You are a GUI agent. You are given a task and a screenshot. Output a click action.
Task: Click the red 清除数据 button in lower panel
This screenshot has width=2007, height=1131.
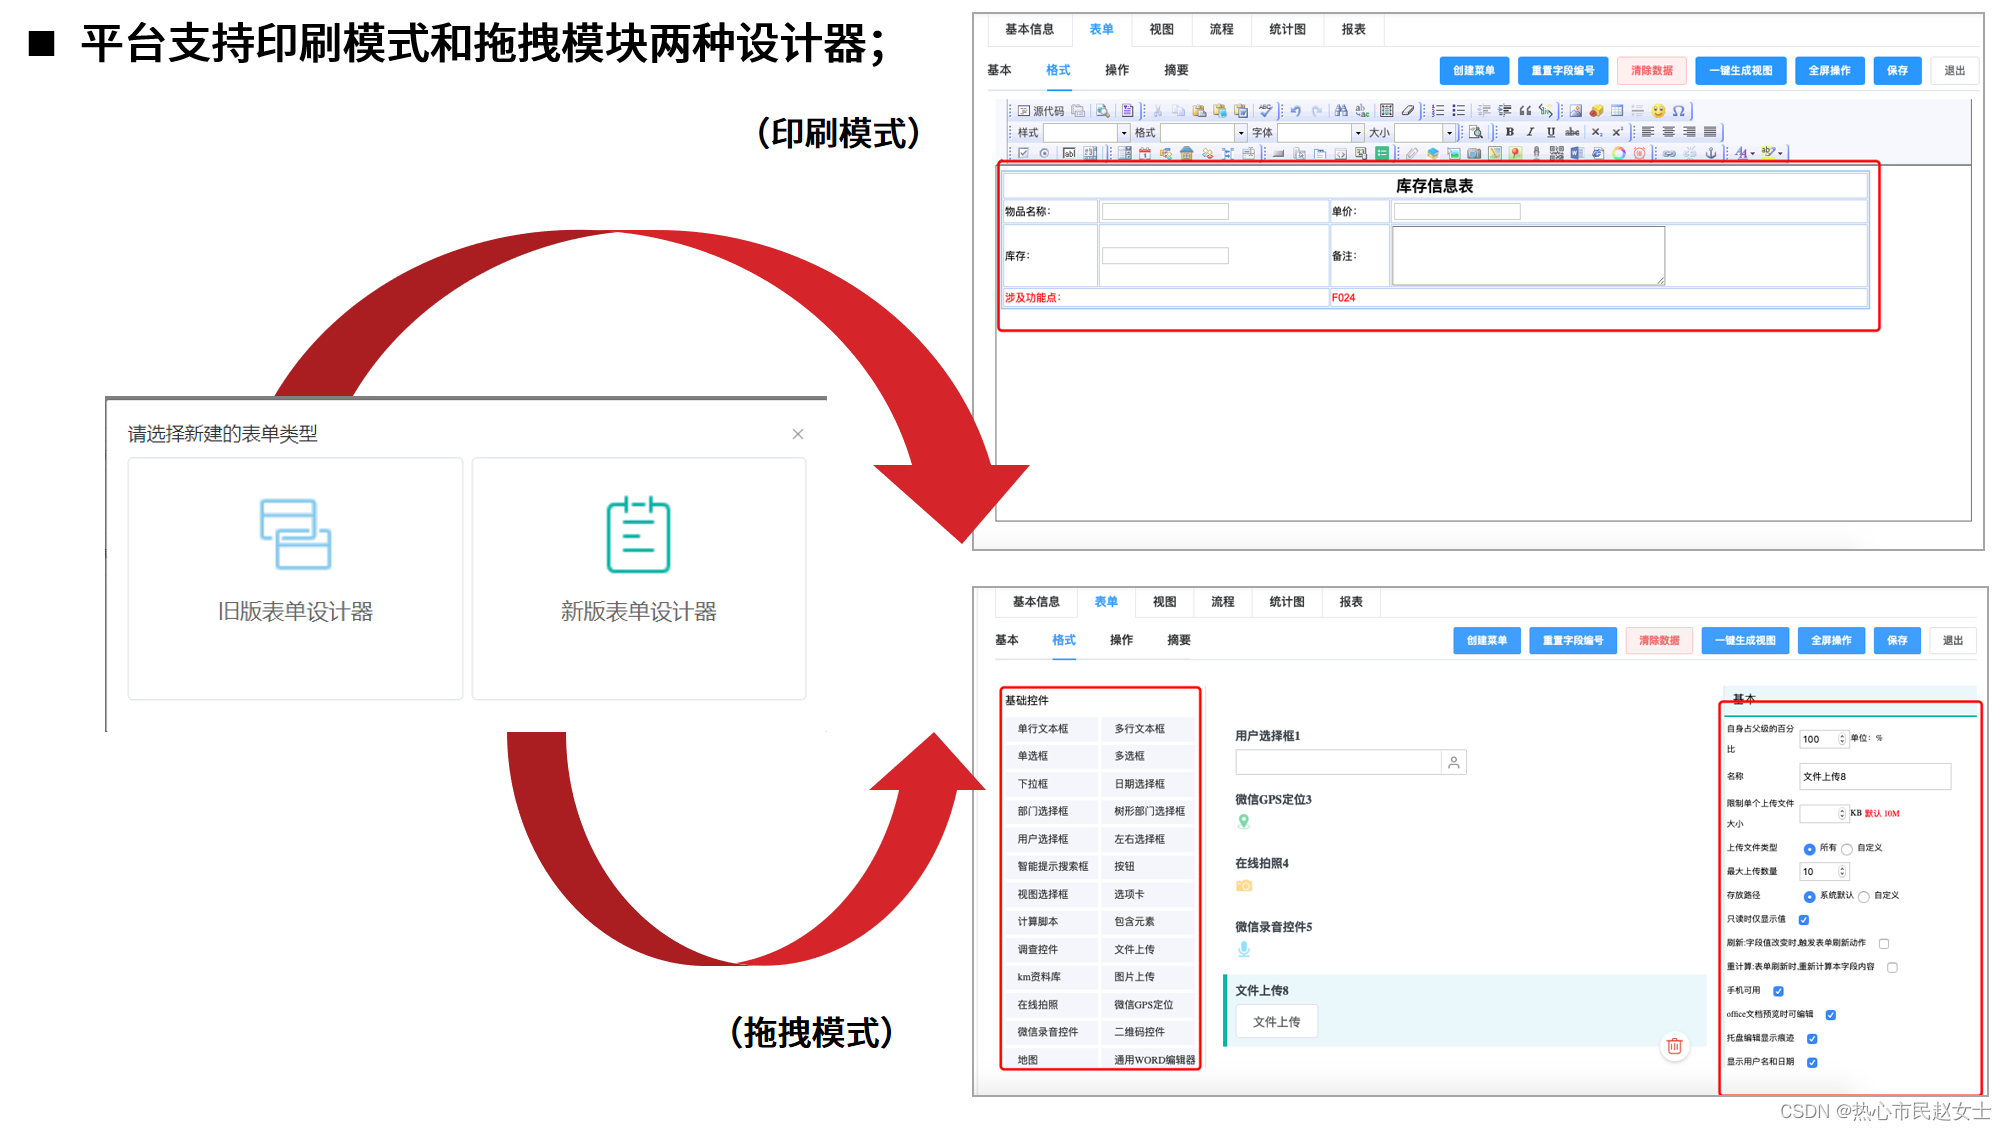(x=1658, y=641)
